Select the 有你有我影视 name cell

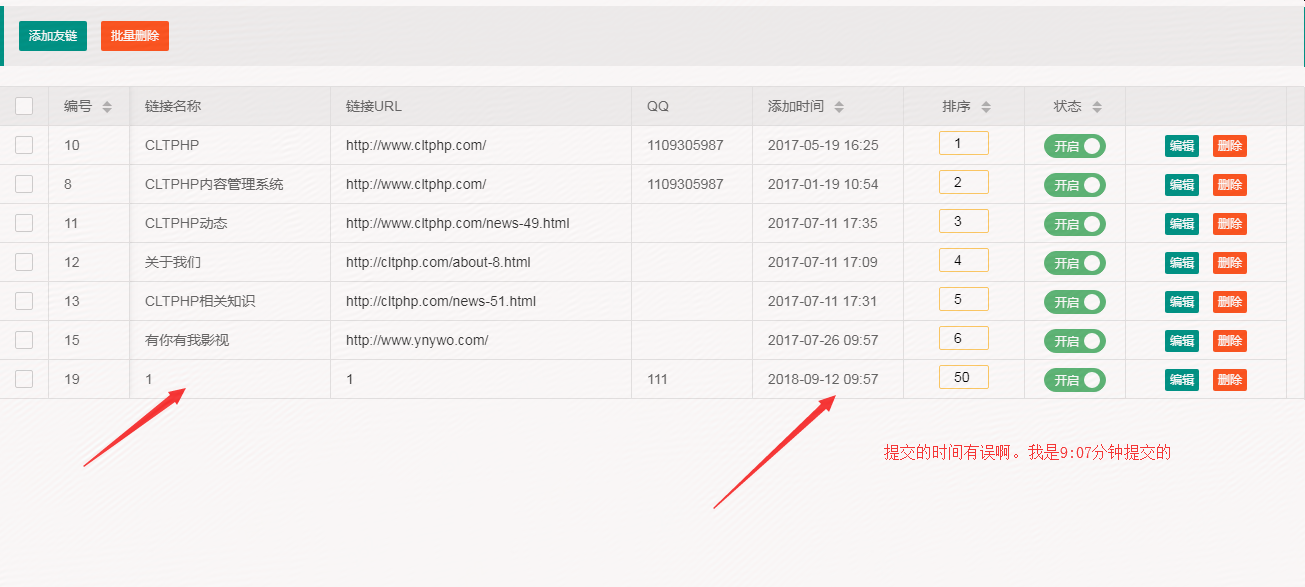tap(230, 340)
